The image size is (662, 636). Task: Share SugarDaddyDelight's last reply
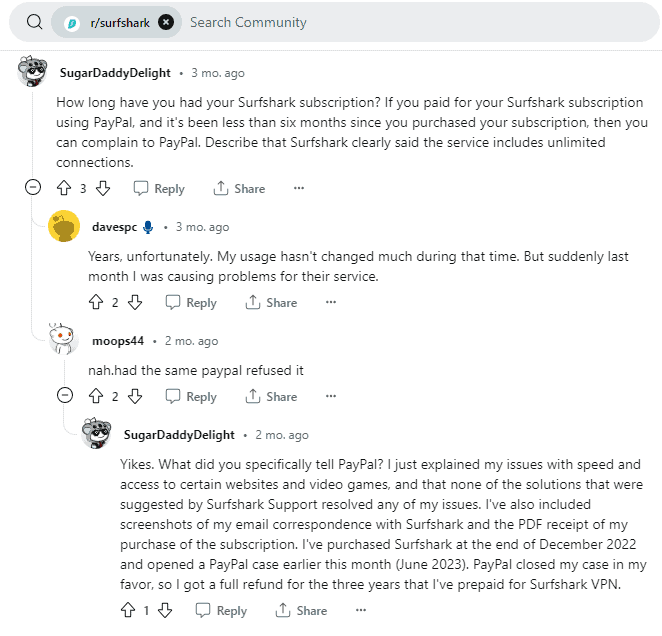tap(301, 610)
